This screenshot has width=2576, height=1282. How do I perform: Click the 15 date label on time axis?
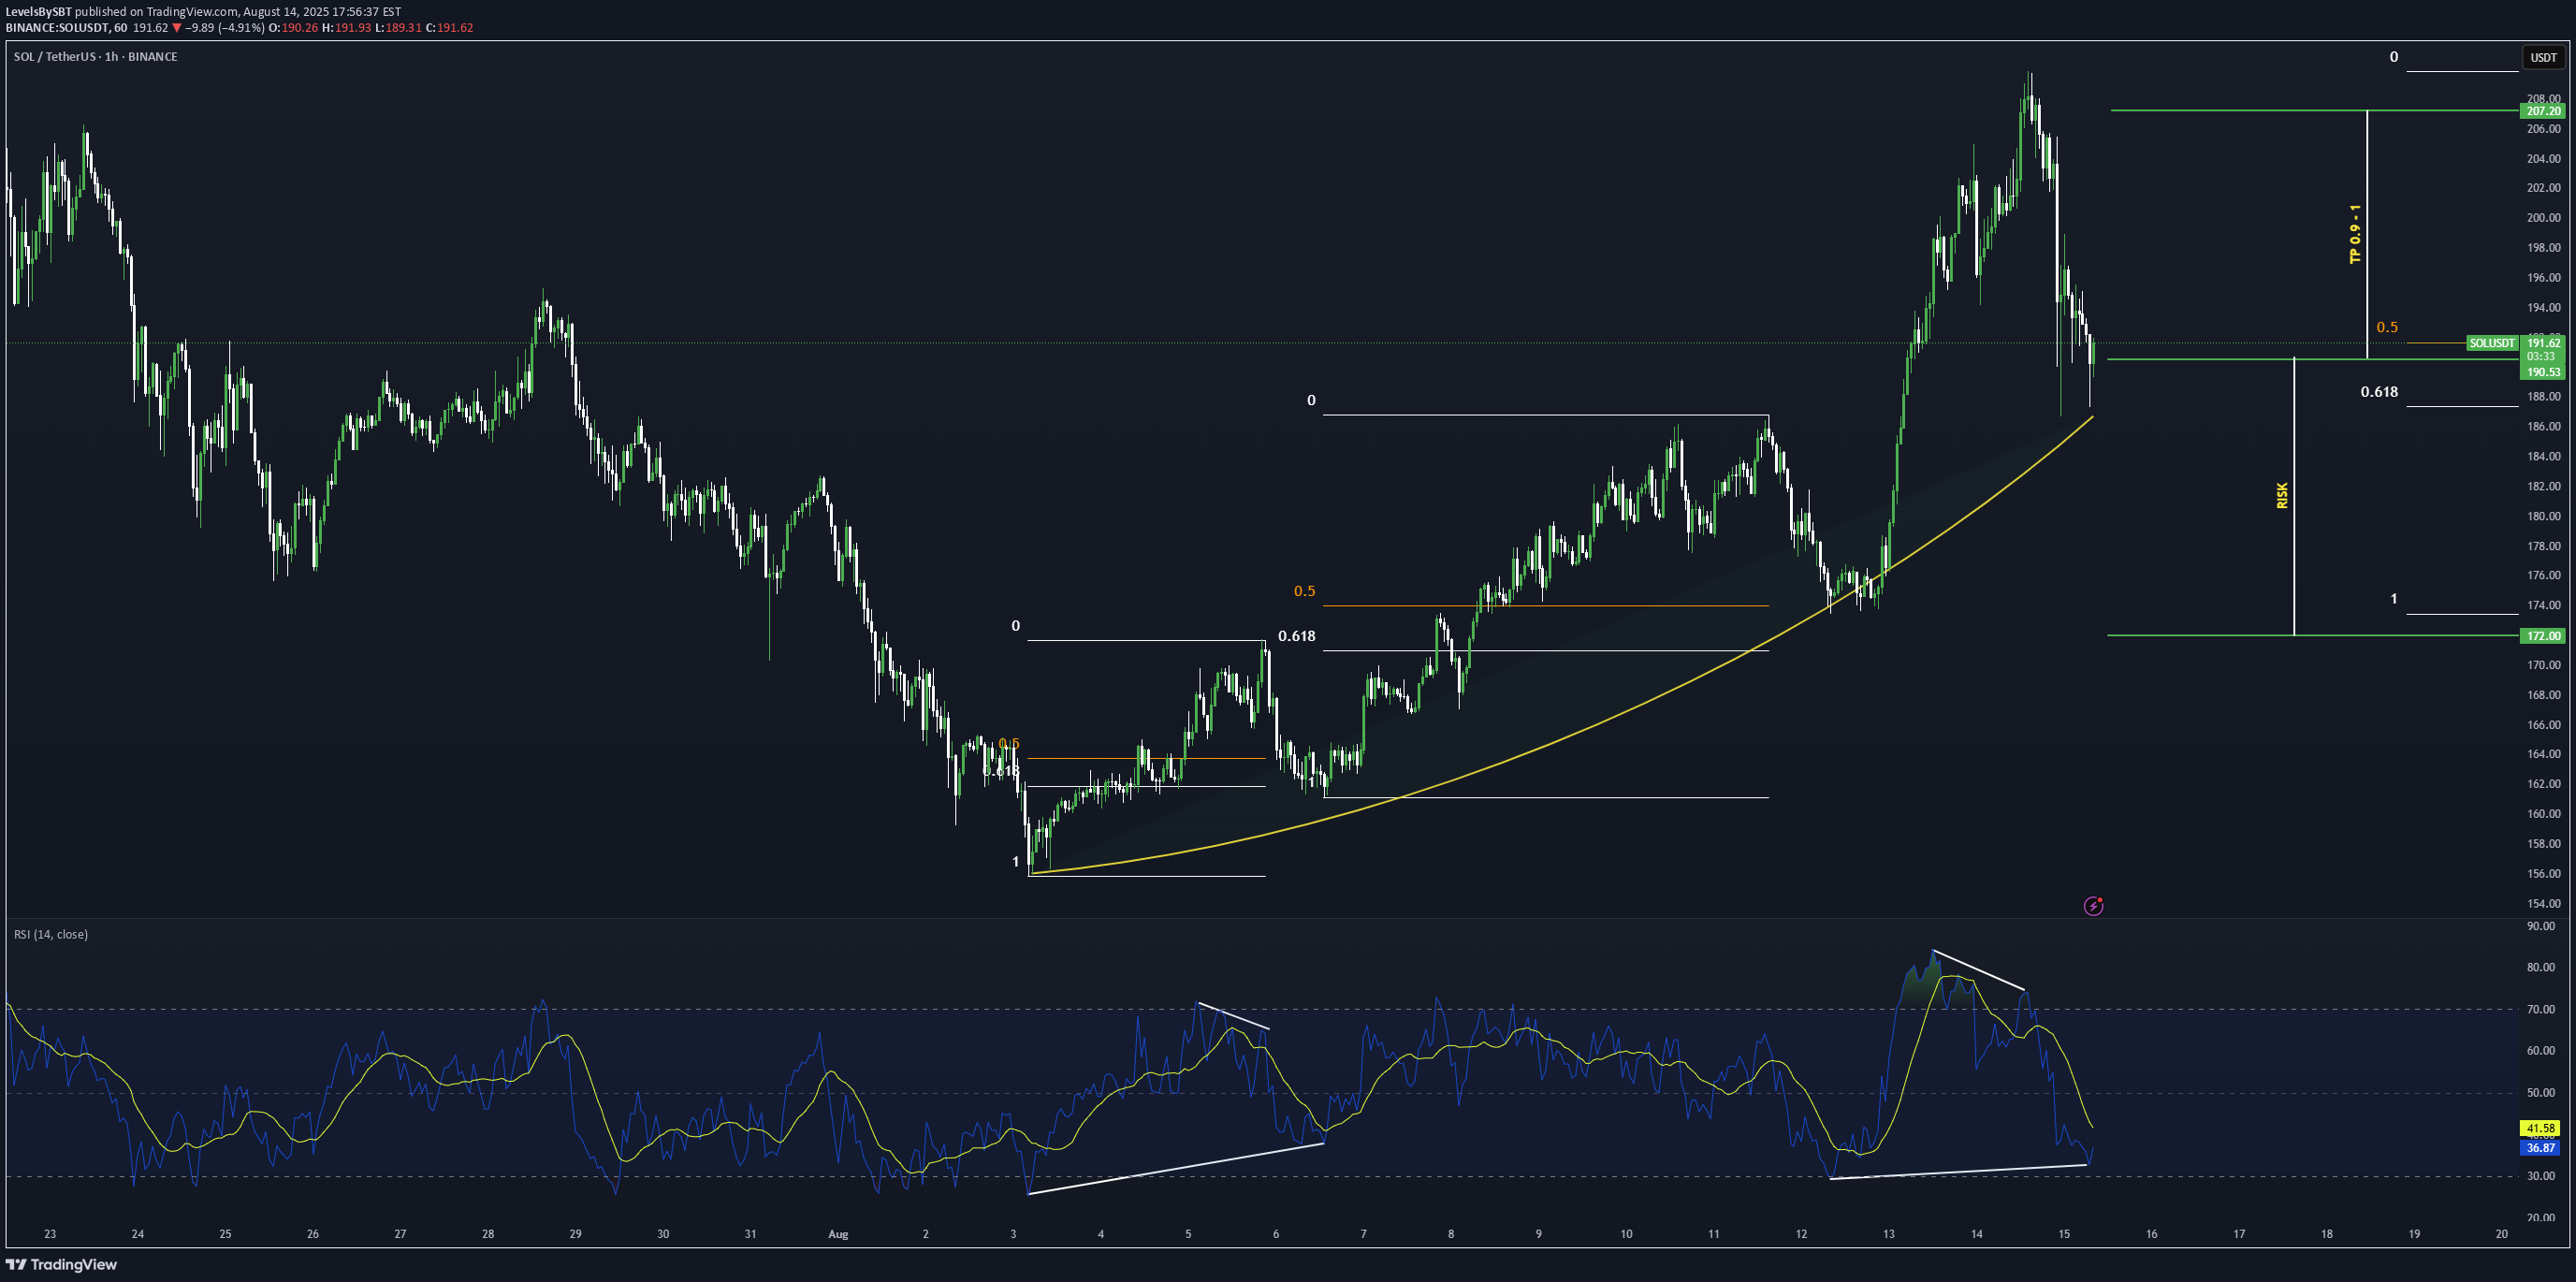[x=2064, y=1234]
